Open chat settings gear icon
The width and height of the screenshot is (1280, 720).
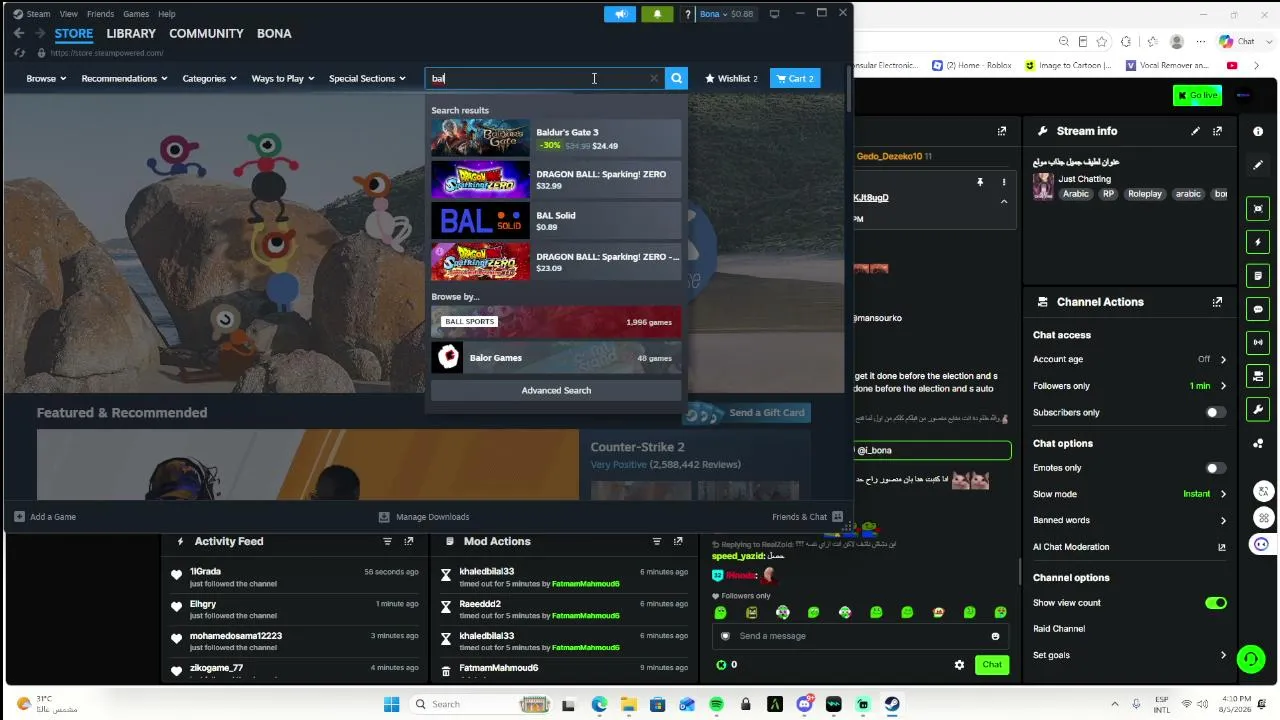pyautogui.click(x=959, y=665)
